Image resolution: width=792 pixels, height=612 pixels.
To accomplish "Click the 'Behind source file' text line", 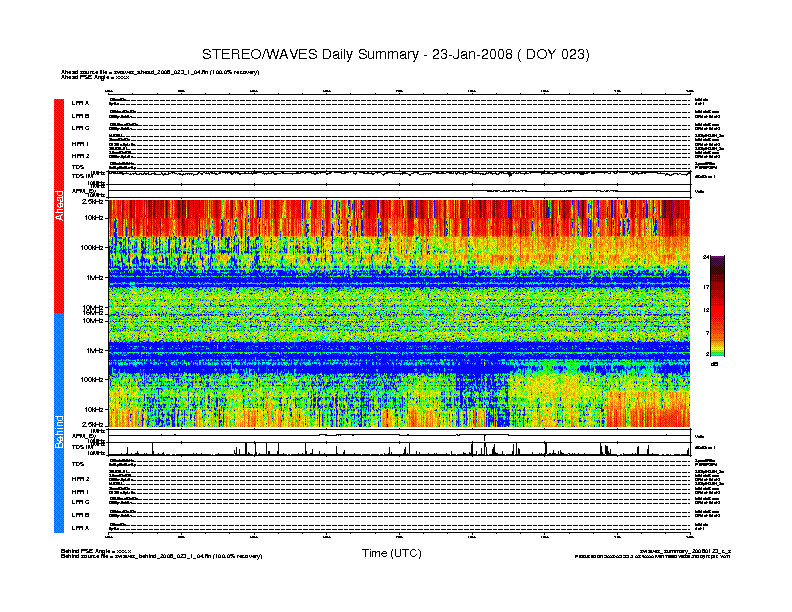I will [162, 556].
